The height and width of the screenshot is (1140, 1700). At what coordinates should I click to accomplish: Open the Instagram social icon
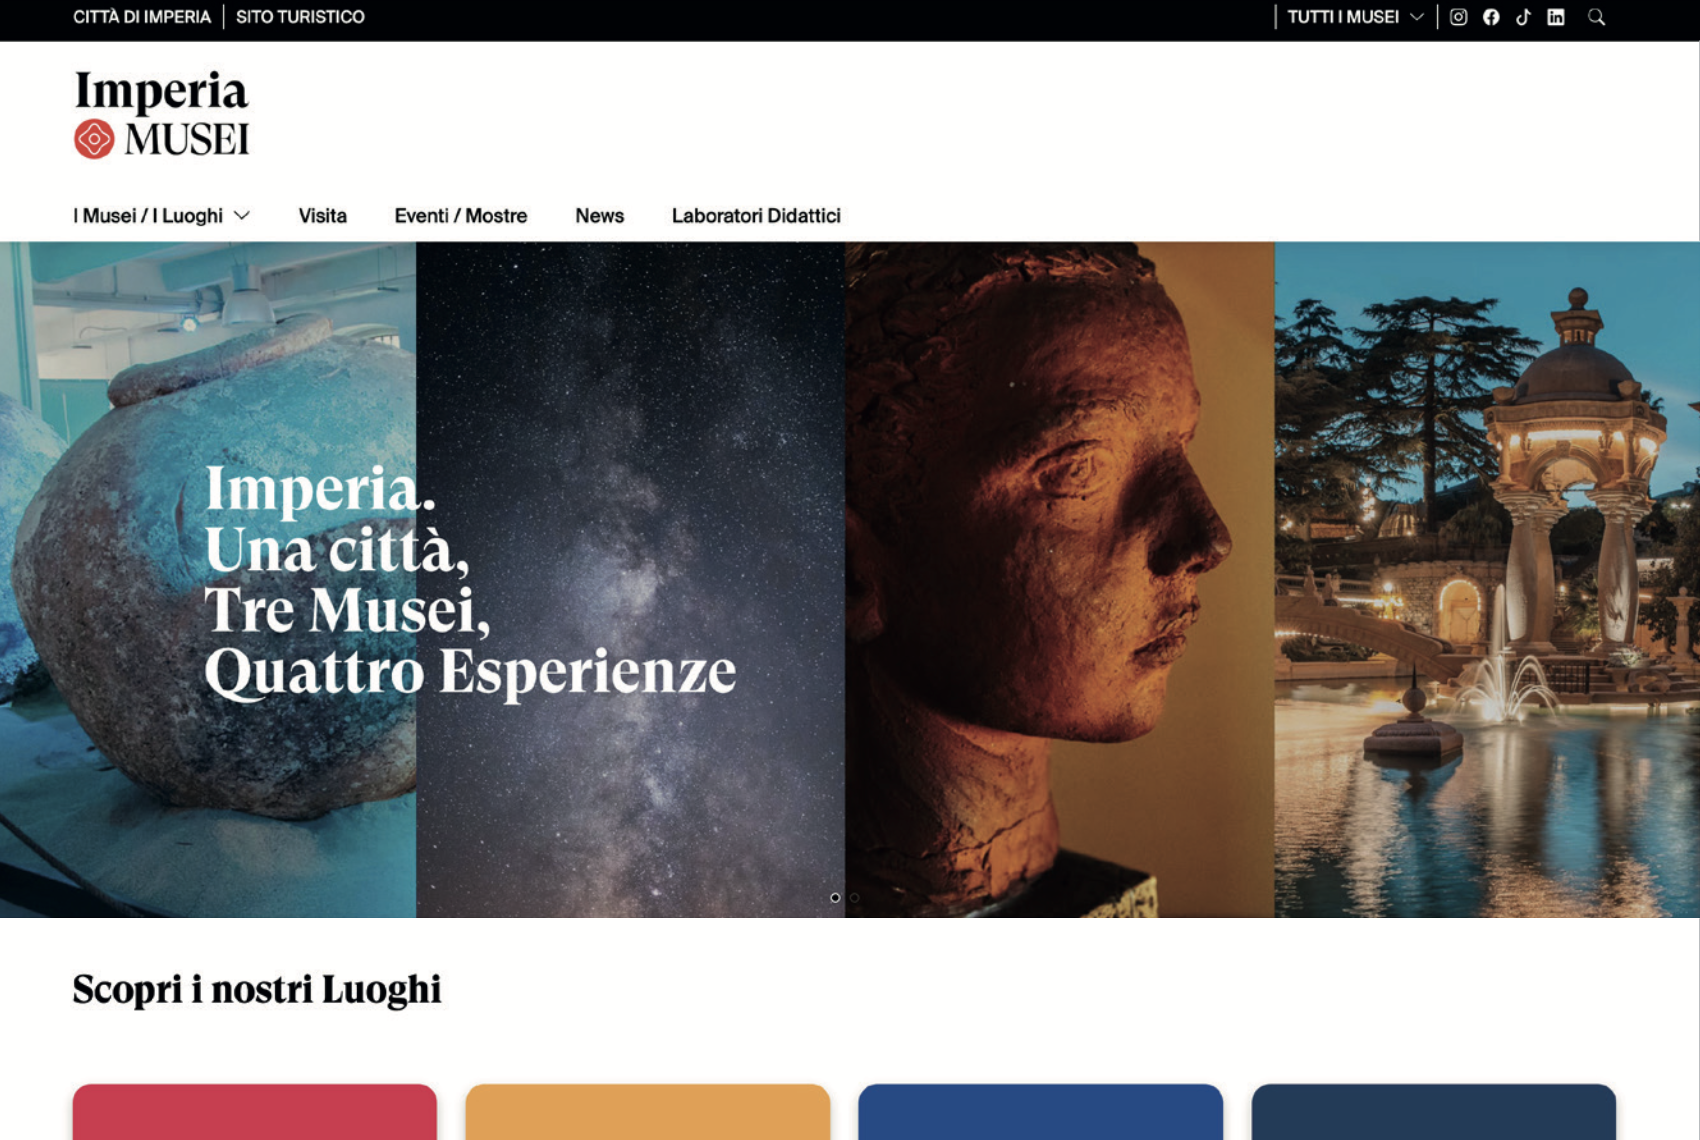[1458, 17]
